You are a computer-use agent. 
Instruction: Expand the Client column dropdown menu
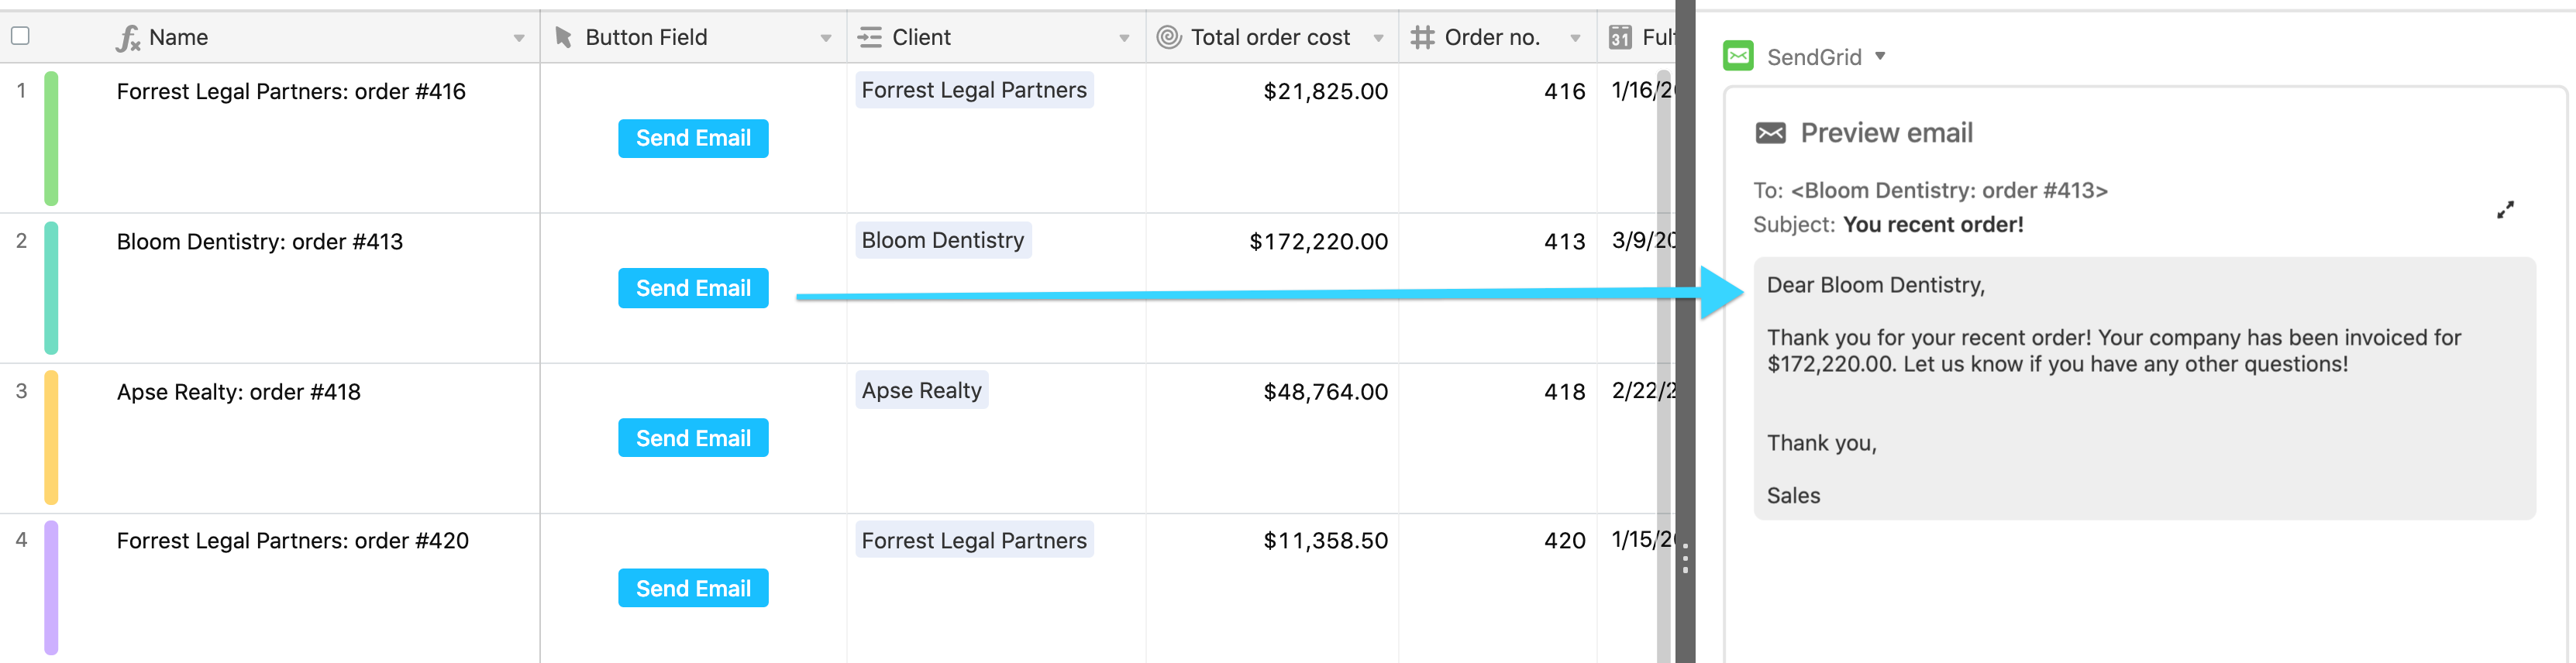tap(1124, 39)
